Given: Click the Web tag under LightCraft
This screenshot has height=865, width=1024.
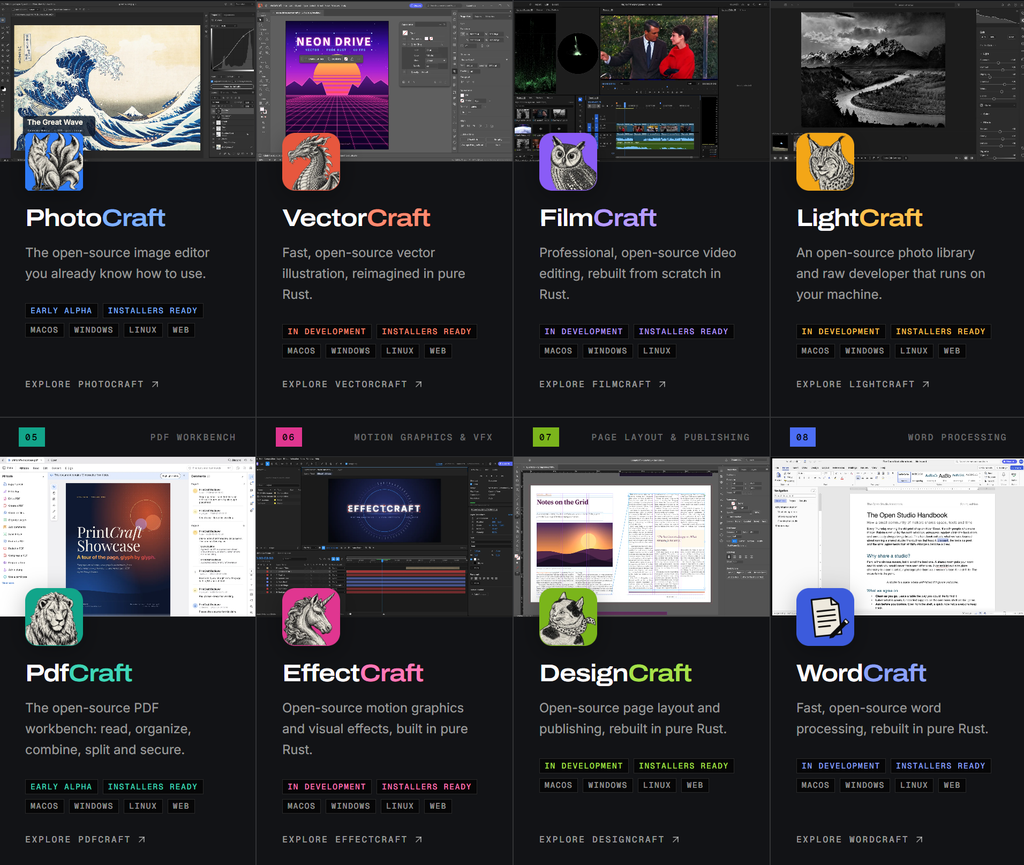Looking at the screenshot, I should [x=952, y=351].
